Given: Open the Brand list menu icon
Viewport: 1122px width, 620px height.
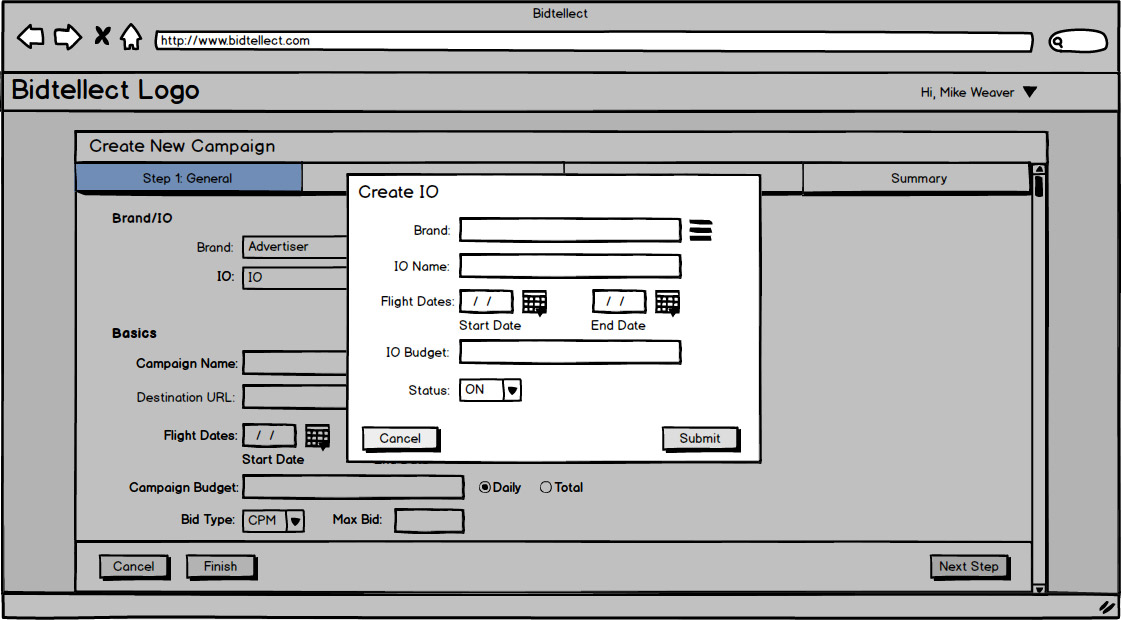Looking at the screenshot, I should point(701,230).
